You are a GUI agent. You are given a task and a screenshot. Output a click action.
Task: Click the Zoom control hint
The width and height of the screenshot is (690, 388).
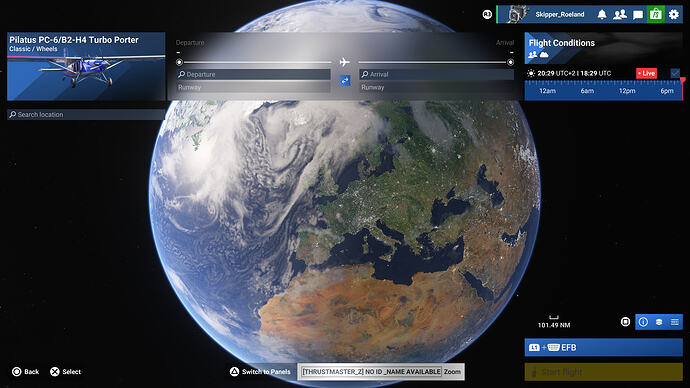click(452, 372)
